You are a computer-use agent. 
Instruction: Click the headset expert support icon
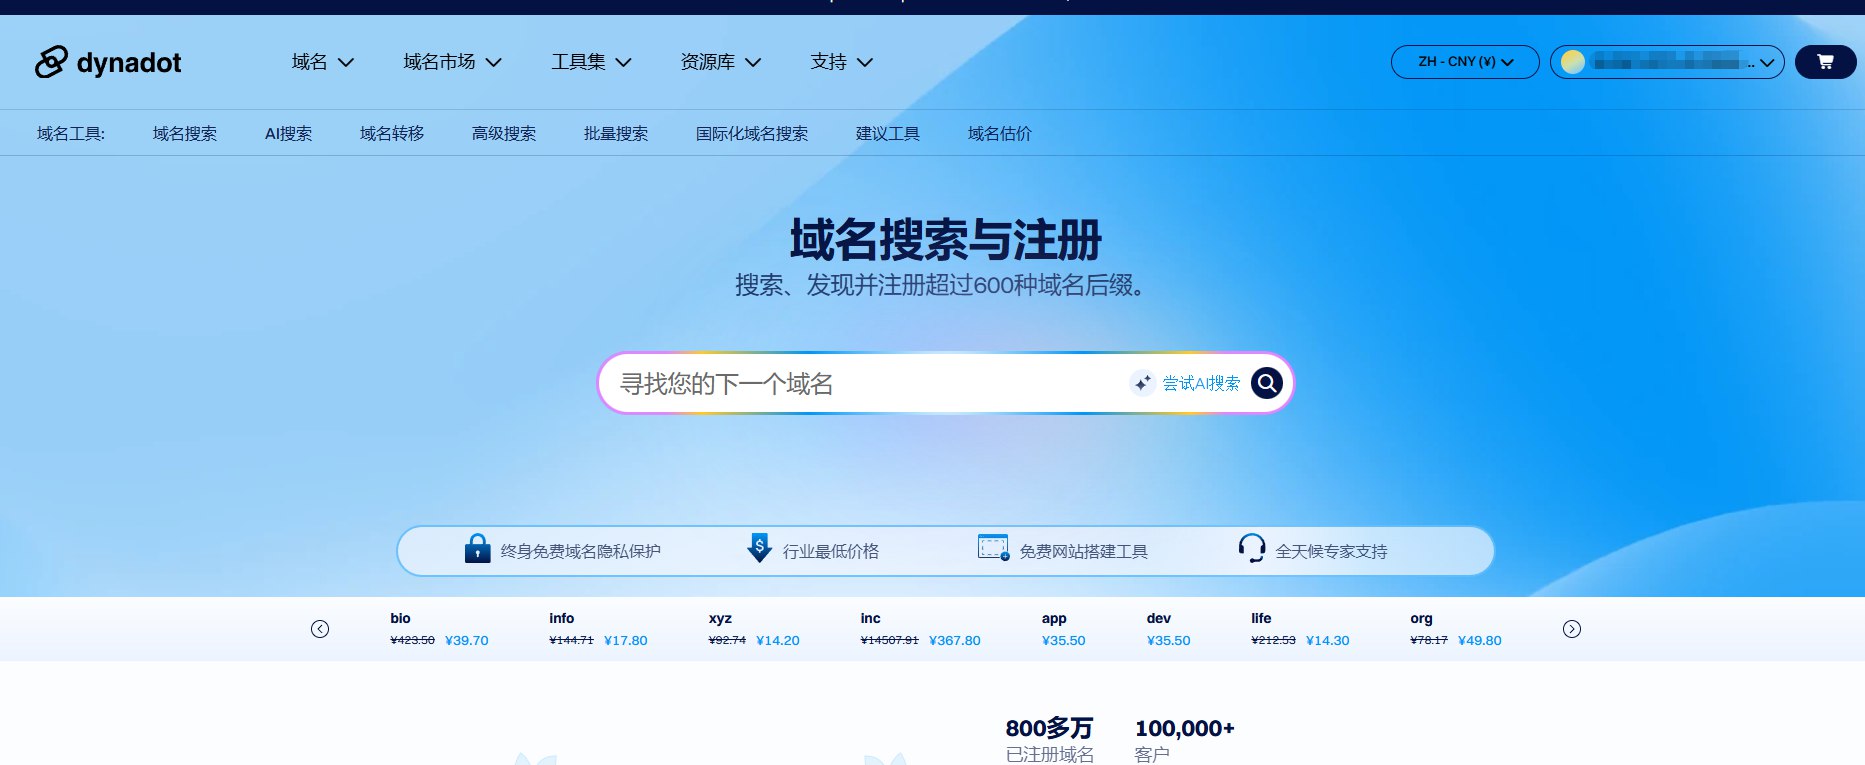coord(1251,548)
